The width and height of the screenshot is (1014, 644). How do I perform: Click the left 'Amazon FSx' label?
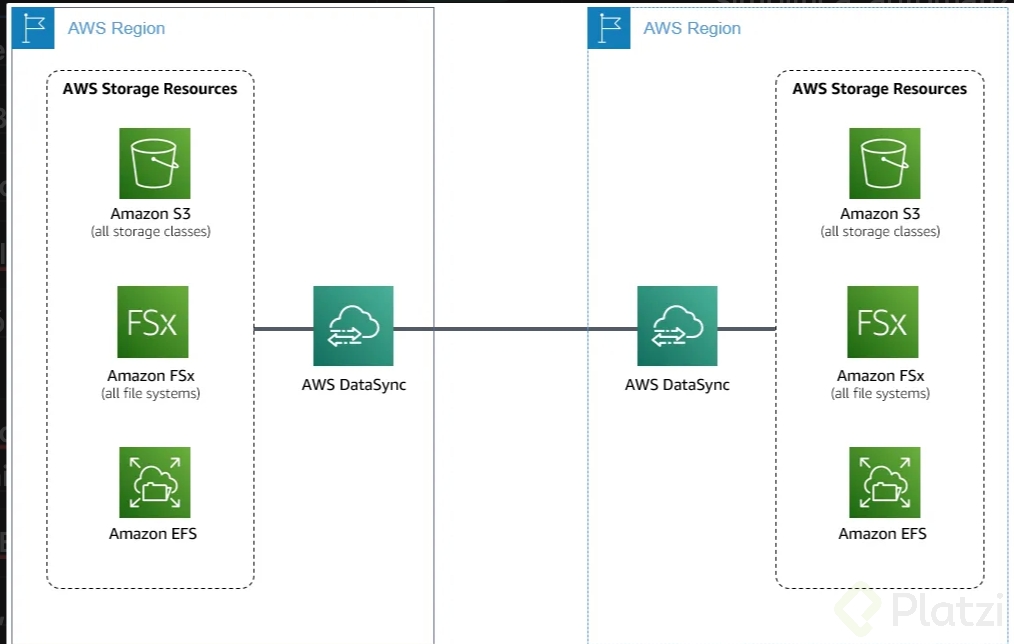tap(151, 376)
